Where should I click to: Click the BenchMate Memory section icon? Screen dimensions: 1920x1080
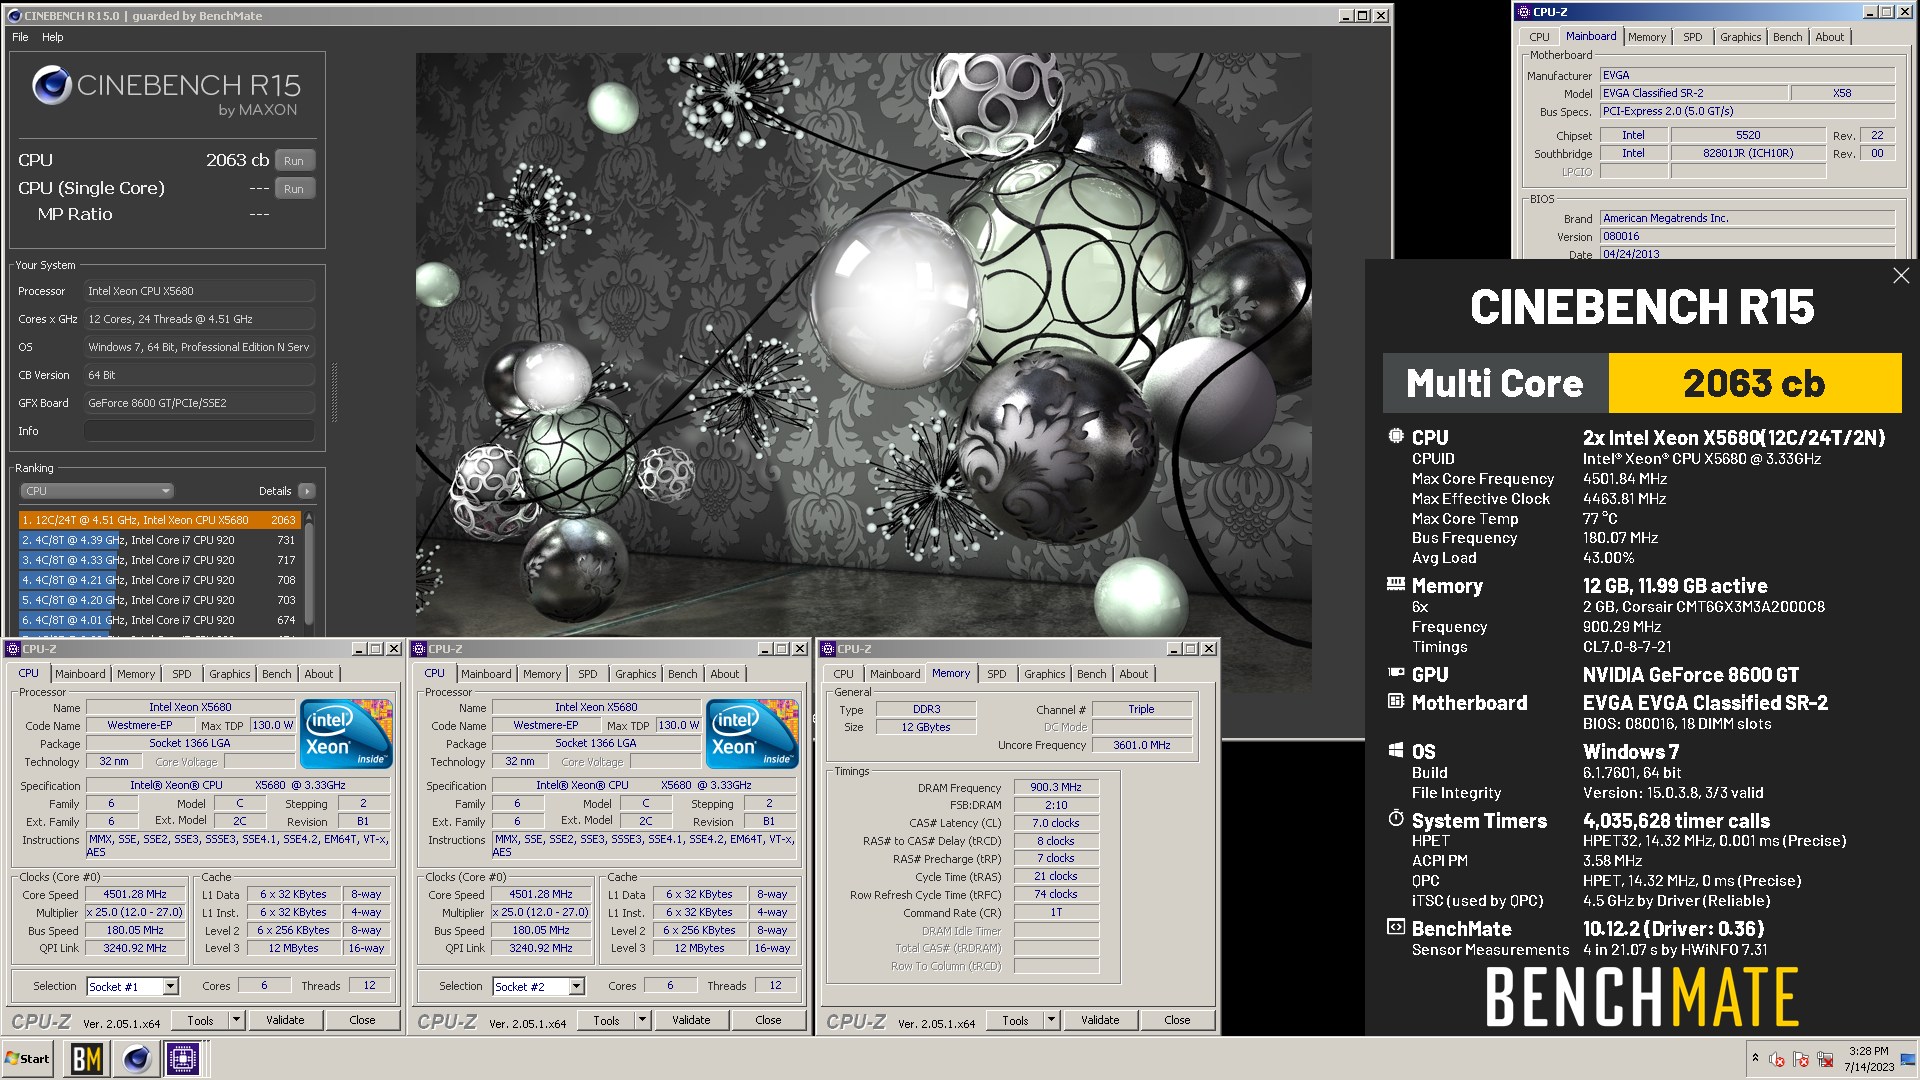click(1396, 585)
